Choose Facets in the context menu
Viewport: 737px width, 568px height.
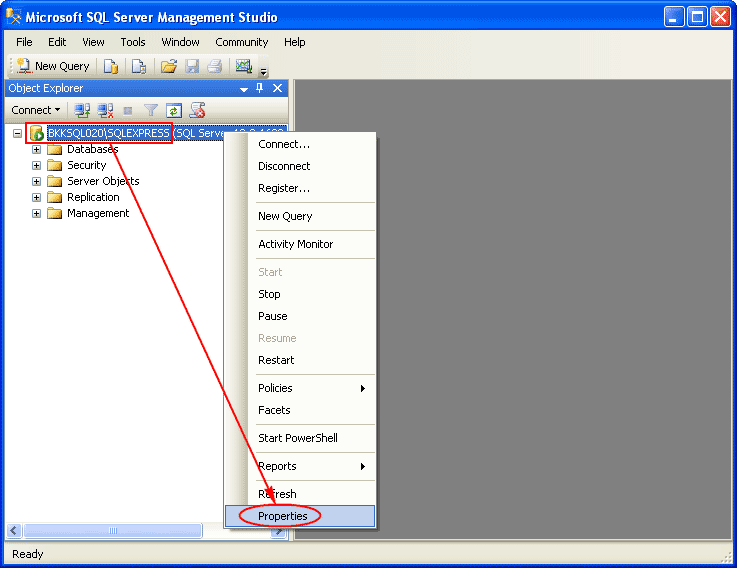[300, 410]
